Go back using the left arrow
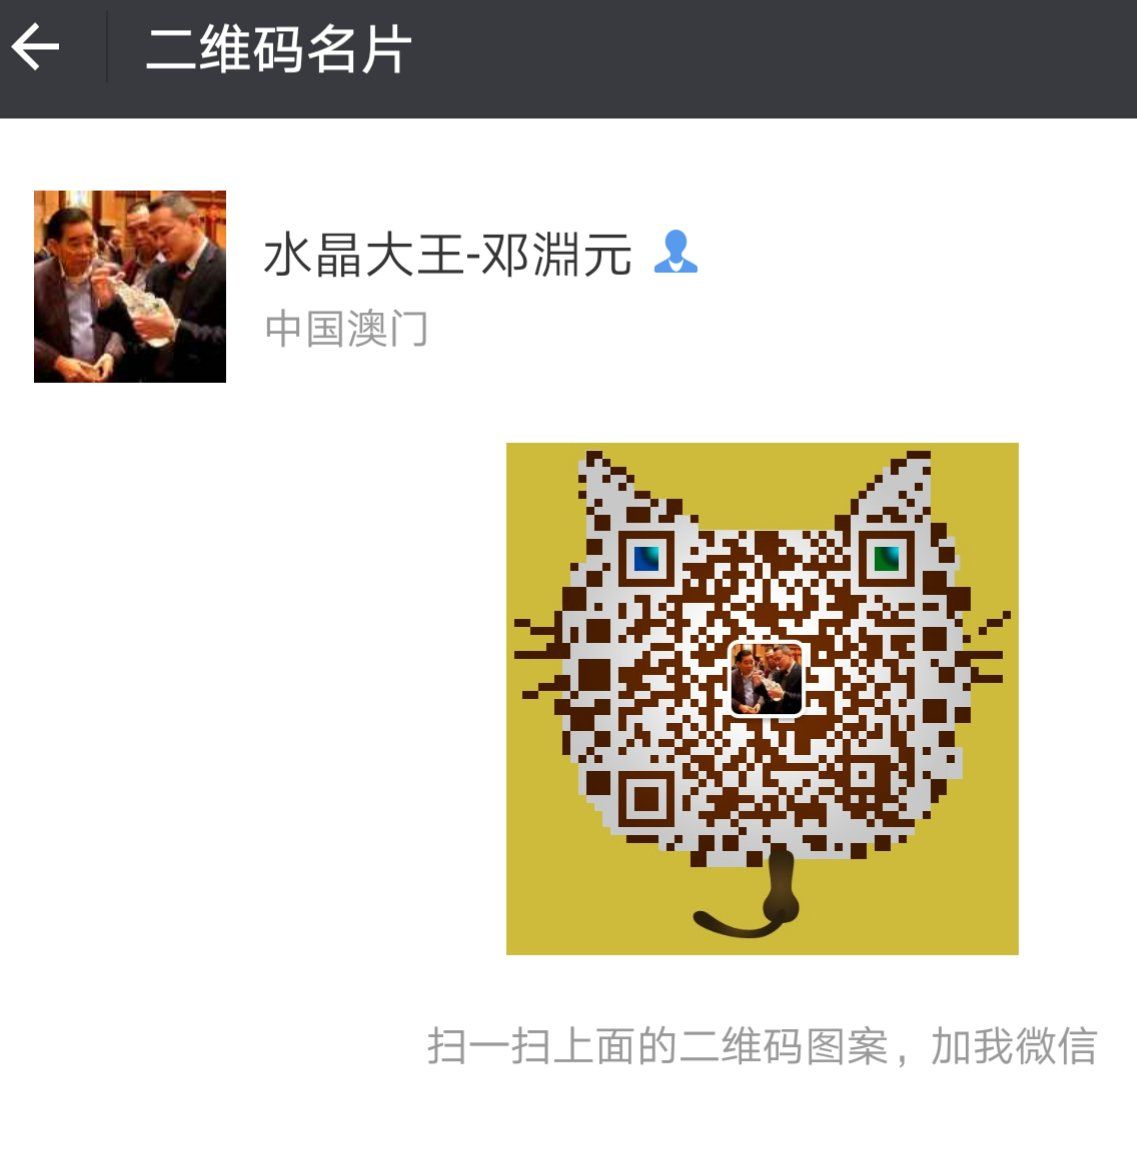 pos(35,47)
